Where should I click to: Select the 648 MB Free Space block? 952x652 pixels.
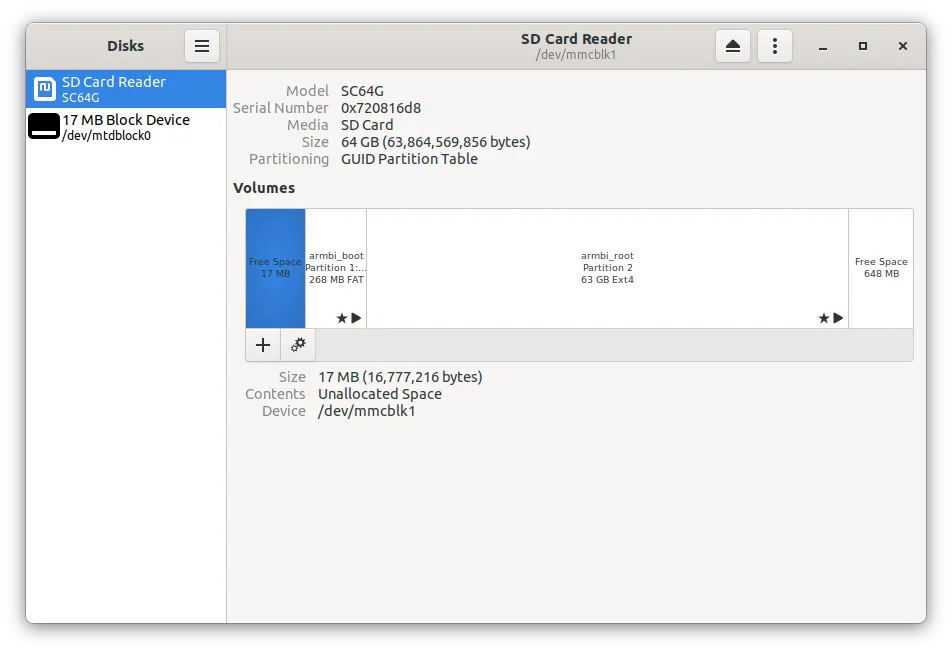880,268
